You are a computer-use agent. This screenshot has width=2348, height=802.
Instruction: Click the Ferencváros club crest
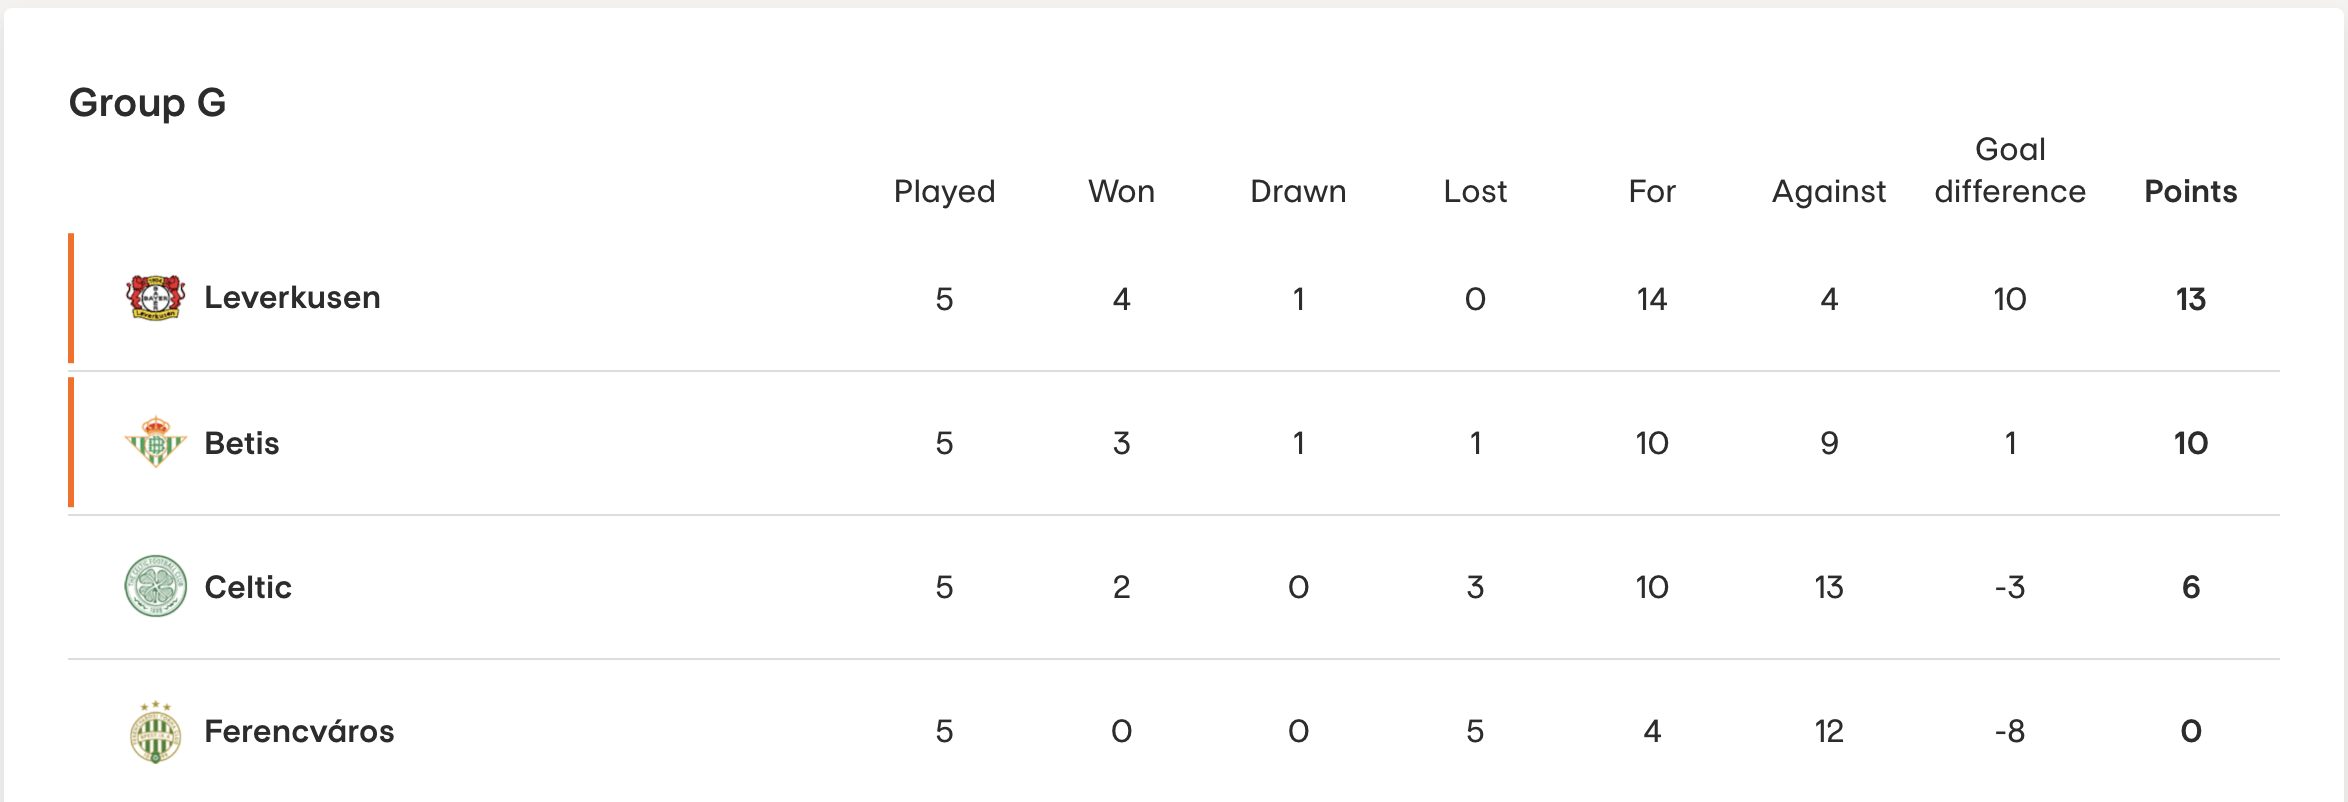155,732
